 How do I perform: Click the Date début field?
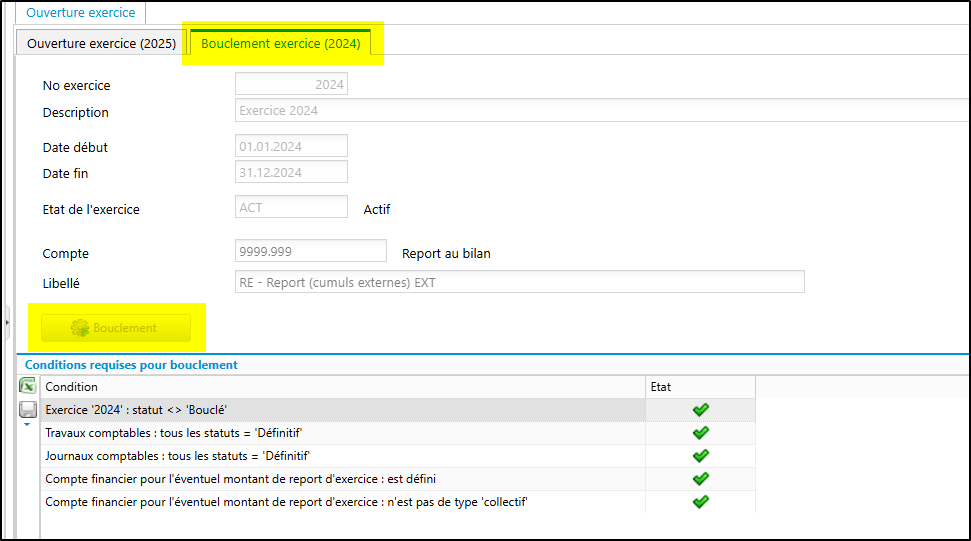291,146
